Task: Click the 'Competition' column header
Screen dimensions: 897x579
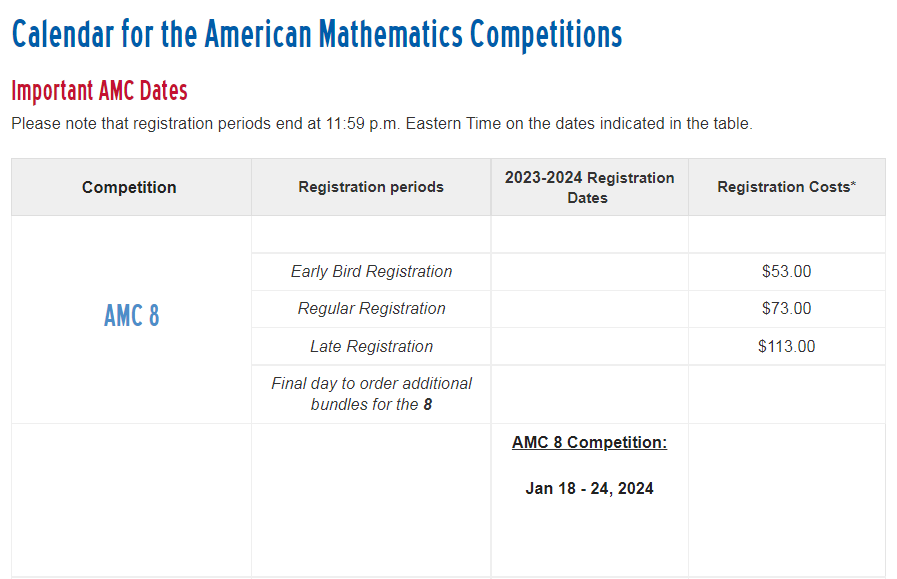Action: [x=129, y=187]
